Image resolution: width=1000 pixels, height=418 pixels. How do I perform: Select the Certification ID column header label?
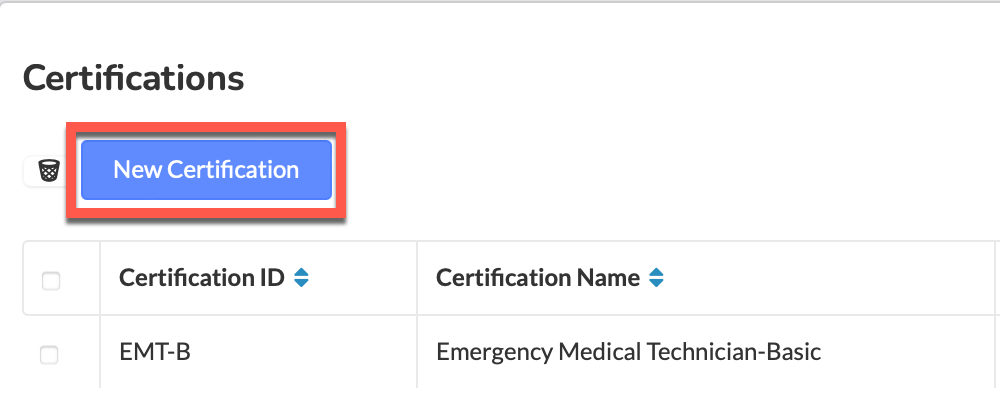[202, 278]
